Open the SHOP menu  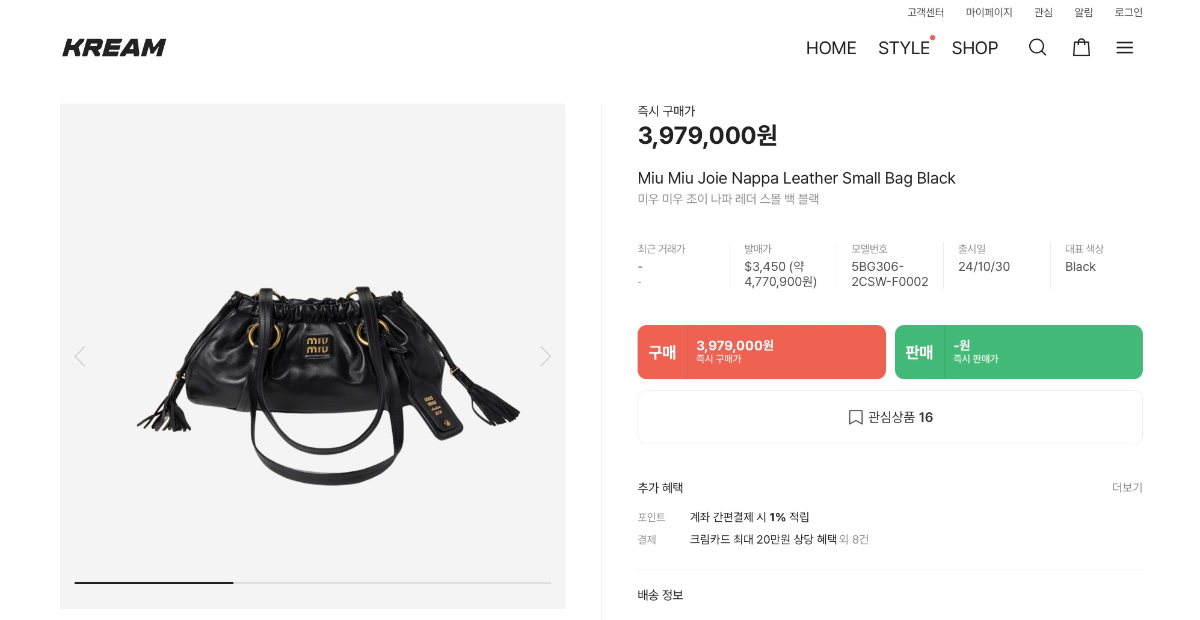click(x=974, y=48)
